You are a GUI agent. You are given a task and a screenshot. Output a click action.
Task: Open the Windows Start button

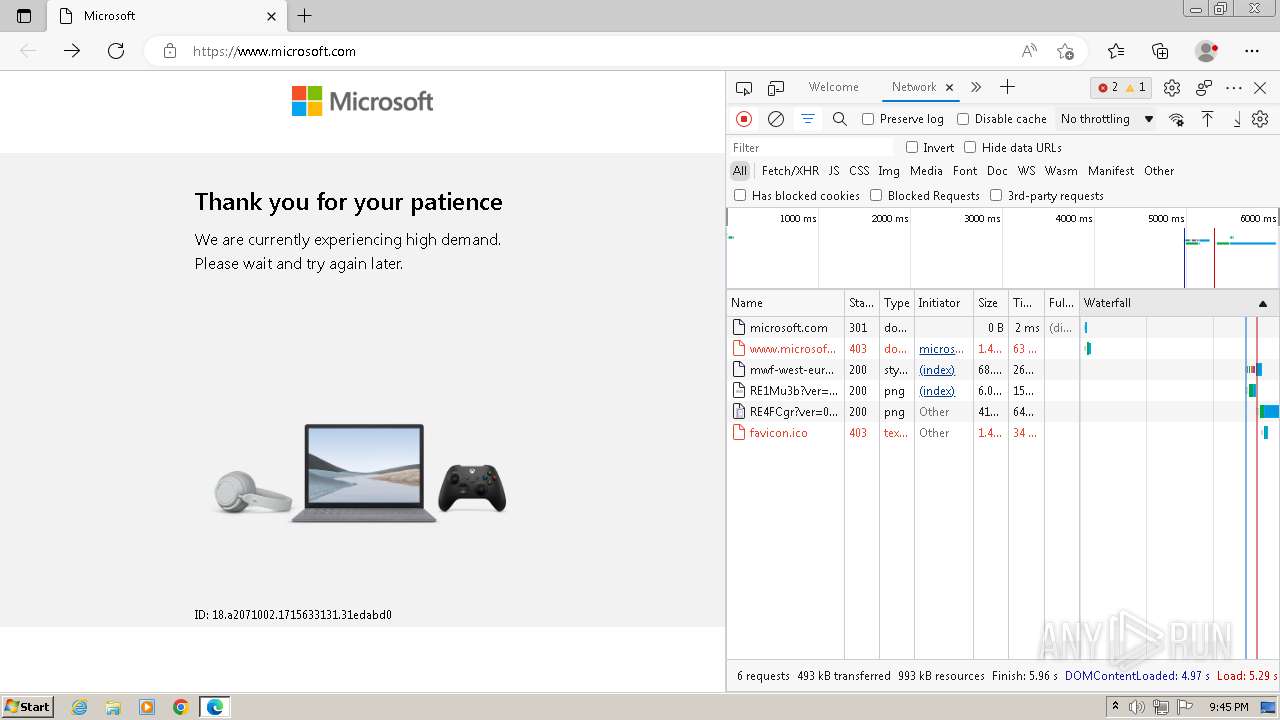point(27,706)
